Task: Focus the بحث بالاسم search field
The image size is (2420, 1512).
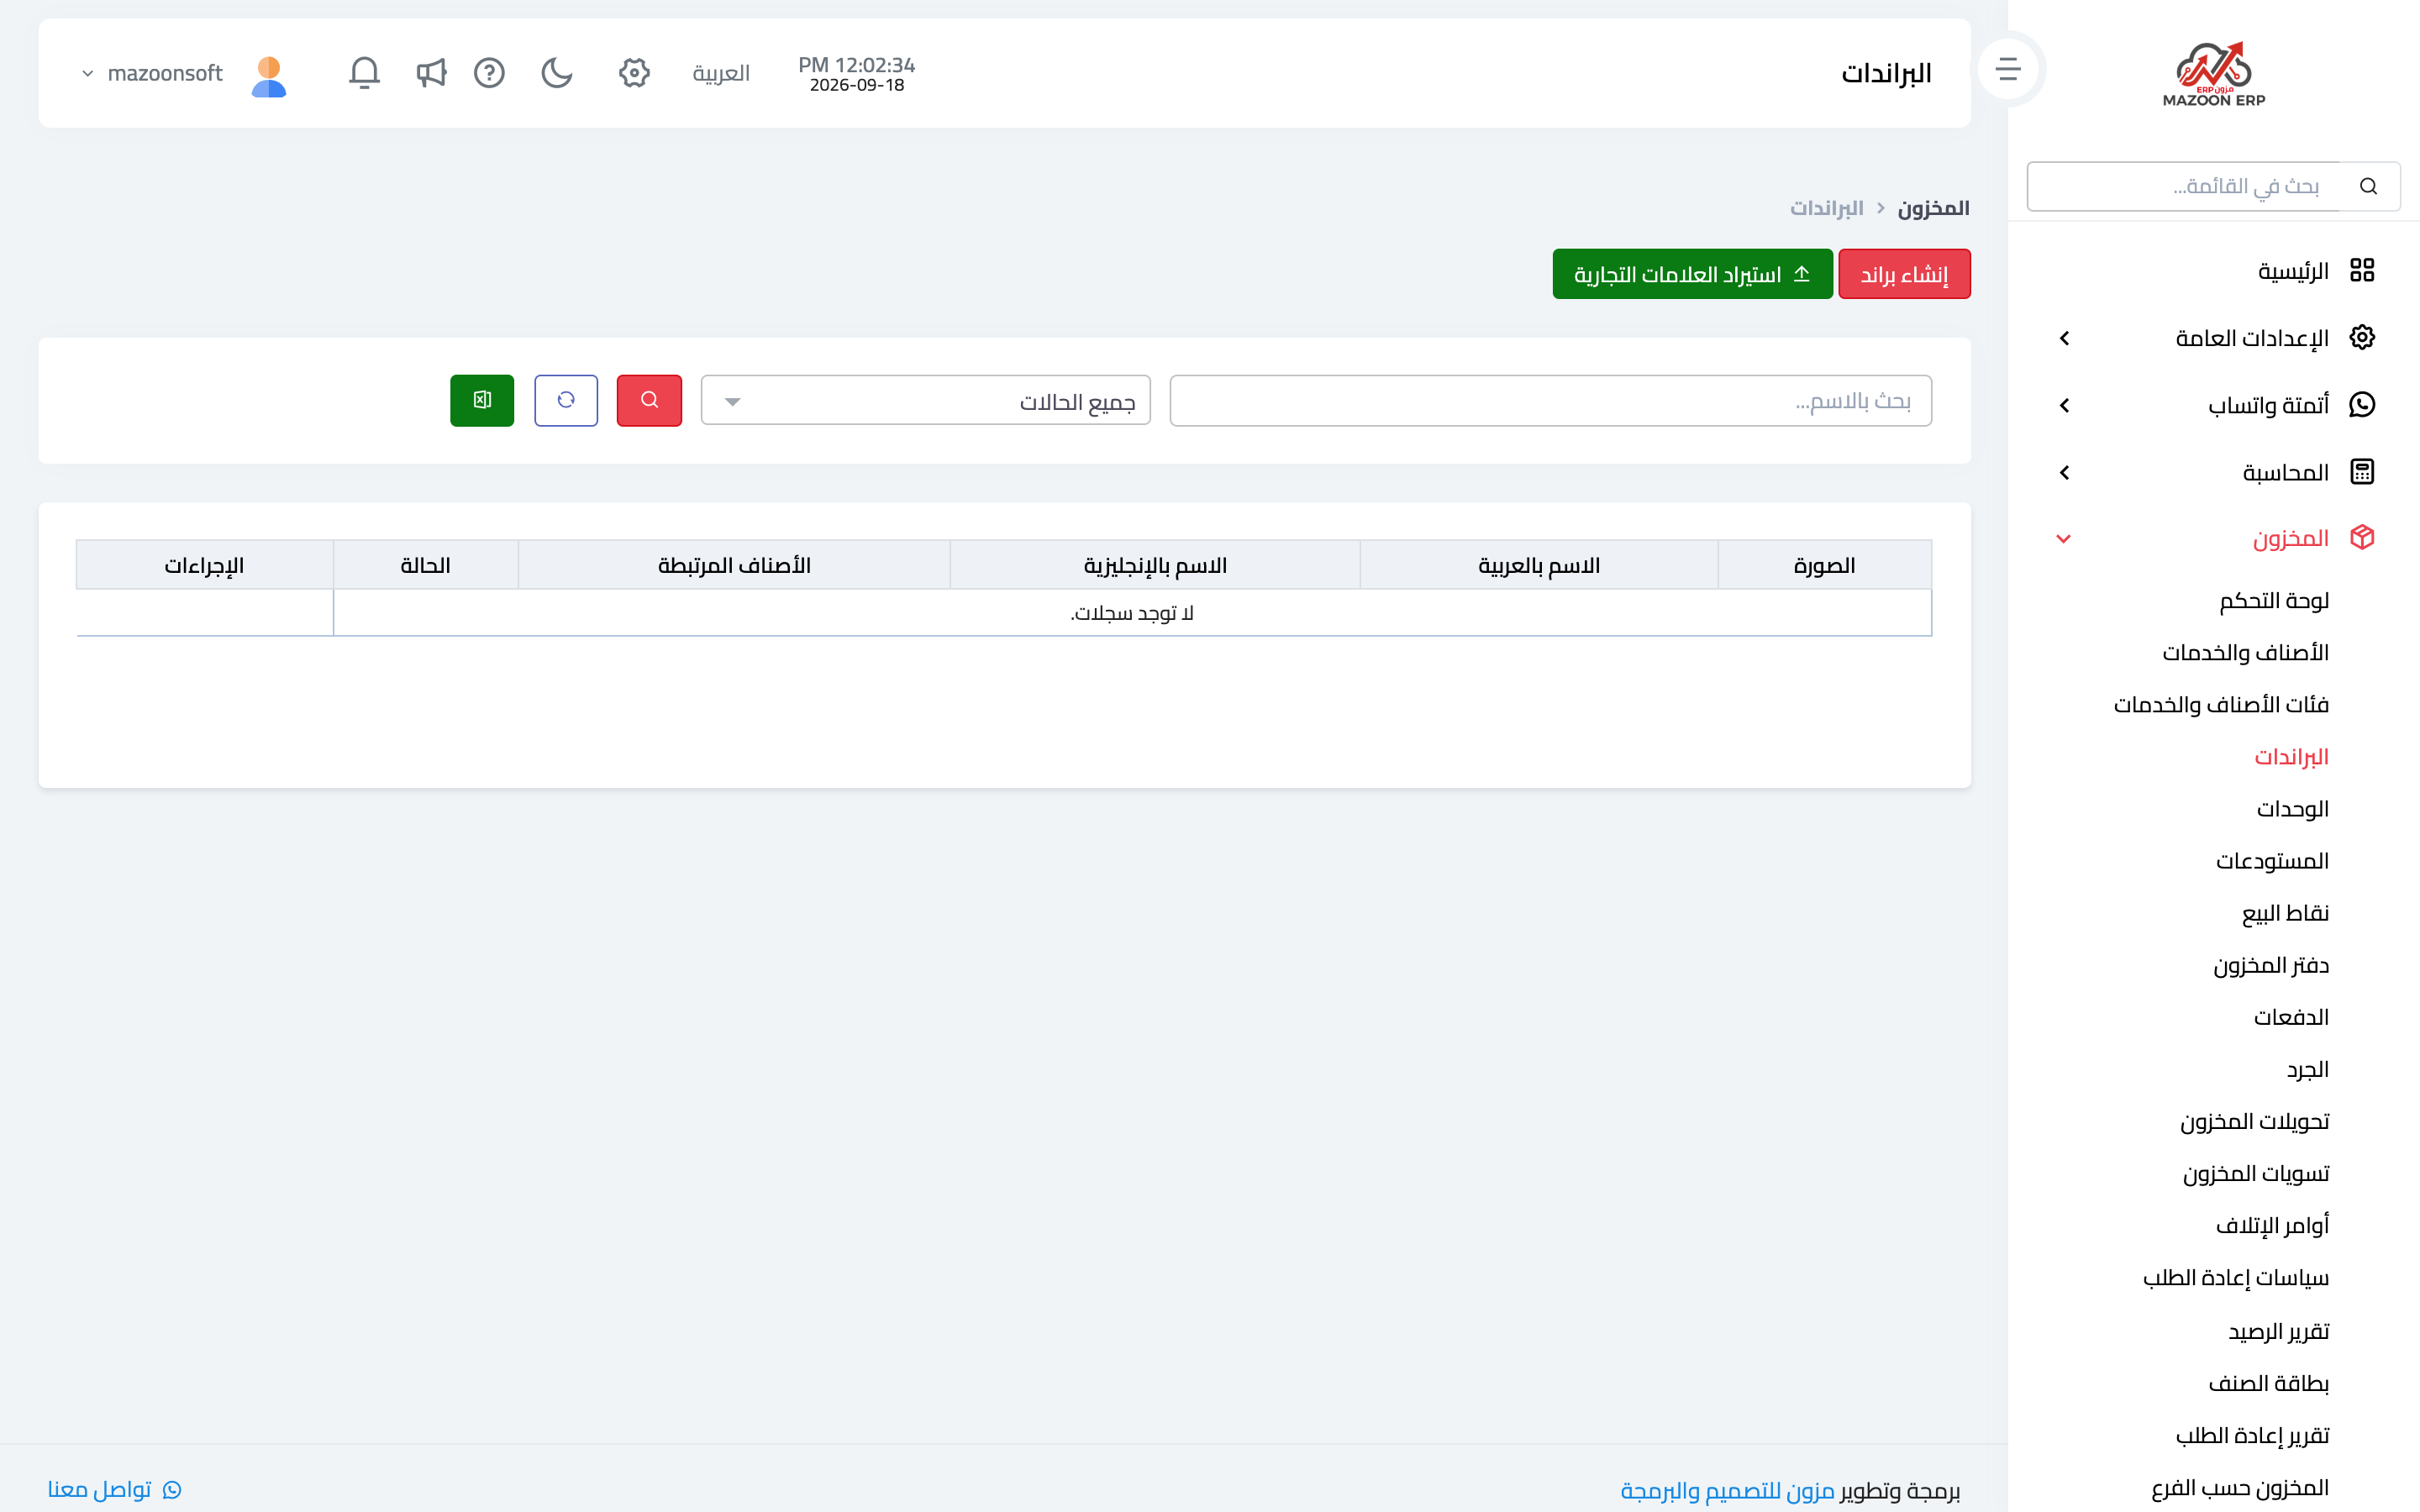Action: pos(1550,400)
